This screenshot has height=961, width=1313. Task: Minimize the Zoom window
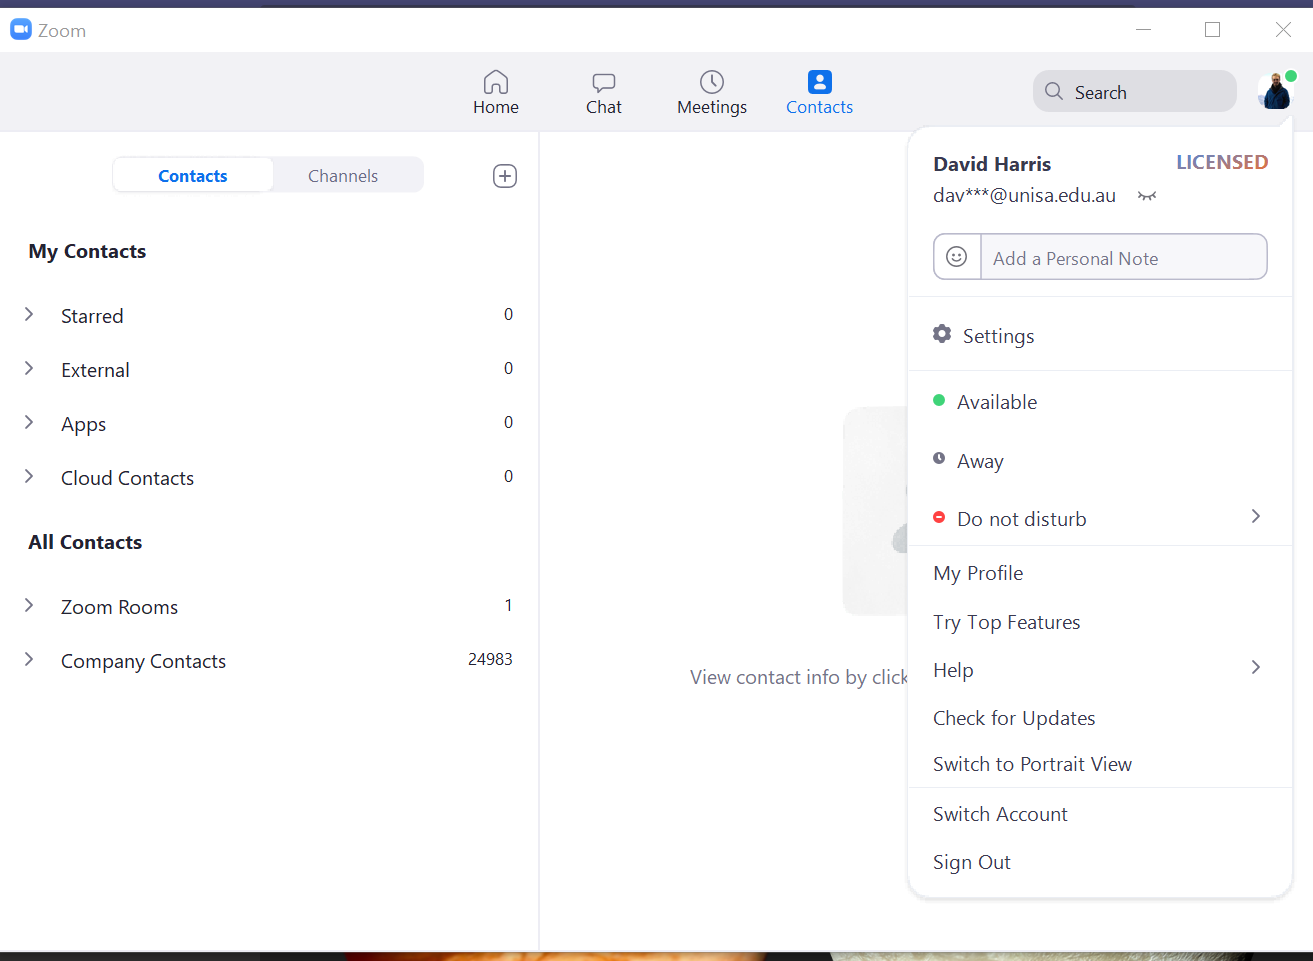1144,30
